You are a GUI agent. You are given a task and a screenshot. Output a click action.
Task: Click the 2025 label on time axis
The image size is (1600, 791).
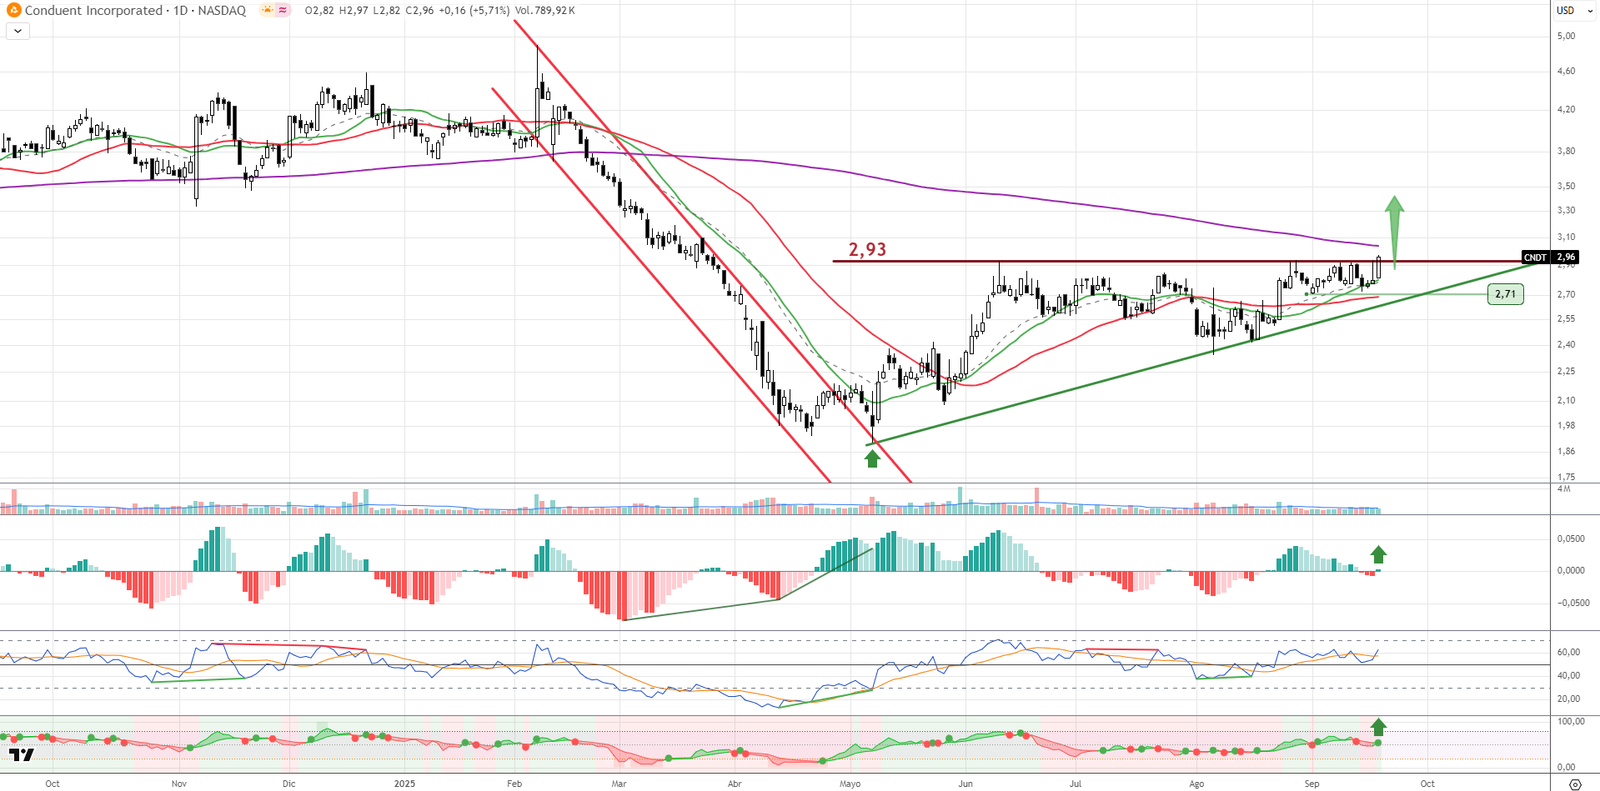point(404,784)
